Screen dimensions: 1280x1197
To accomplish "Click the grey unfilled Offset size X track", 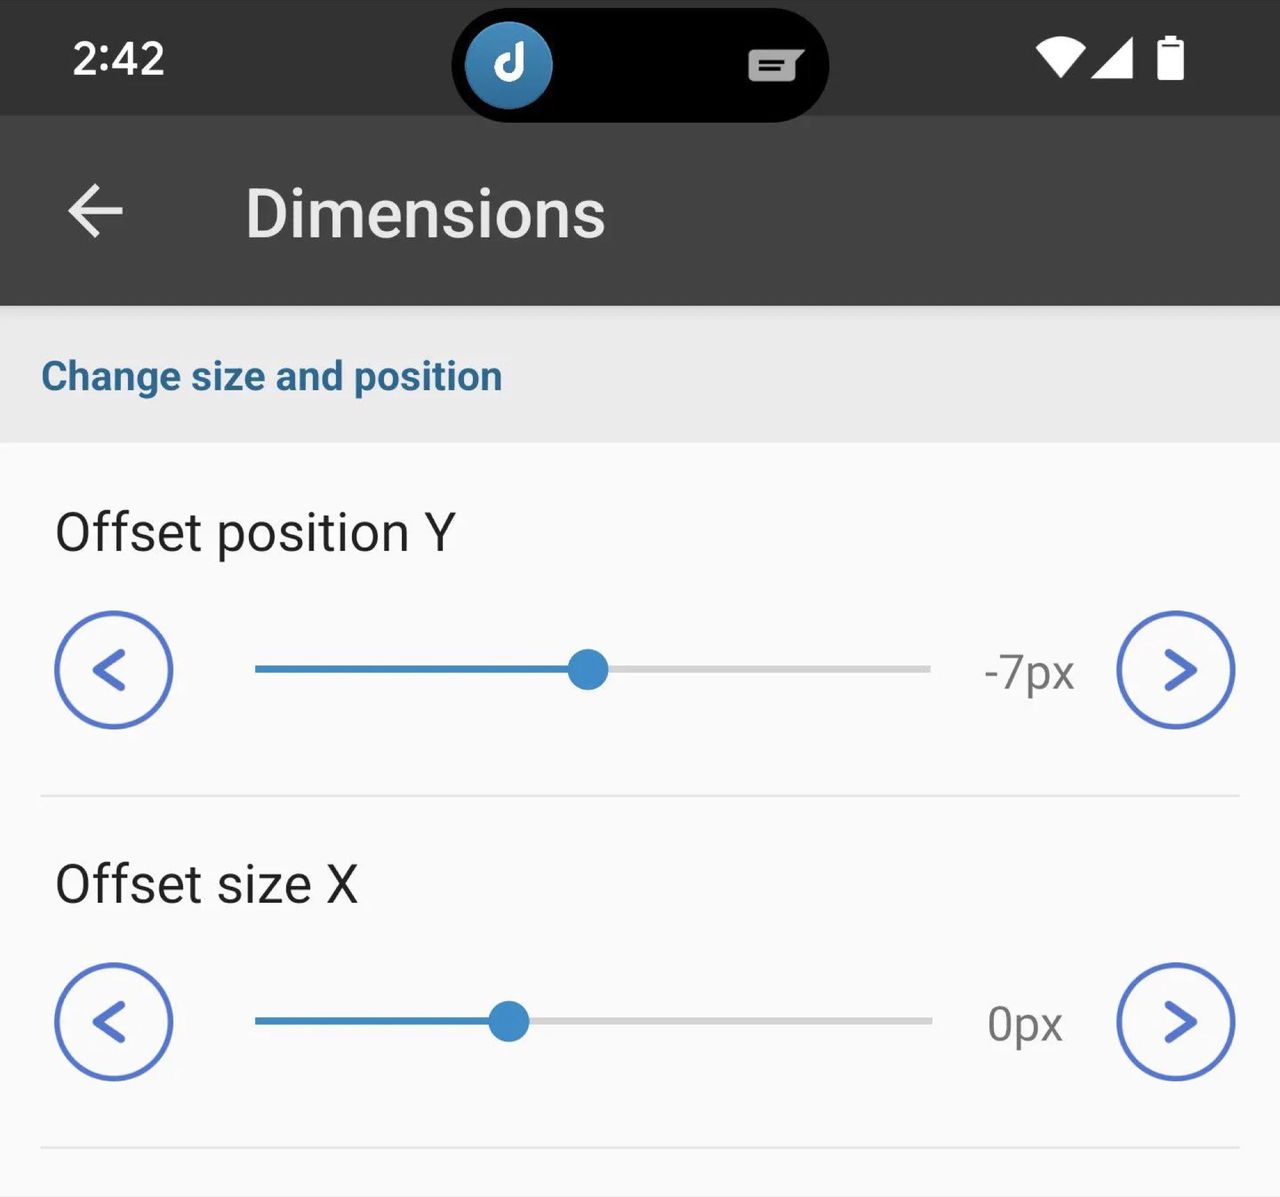I will [x=730, y=1022].
